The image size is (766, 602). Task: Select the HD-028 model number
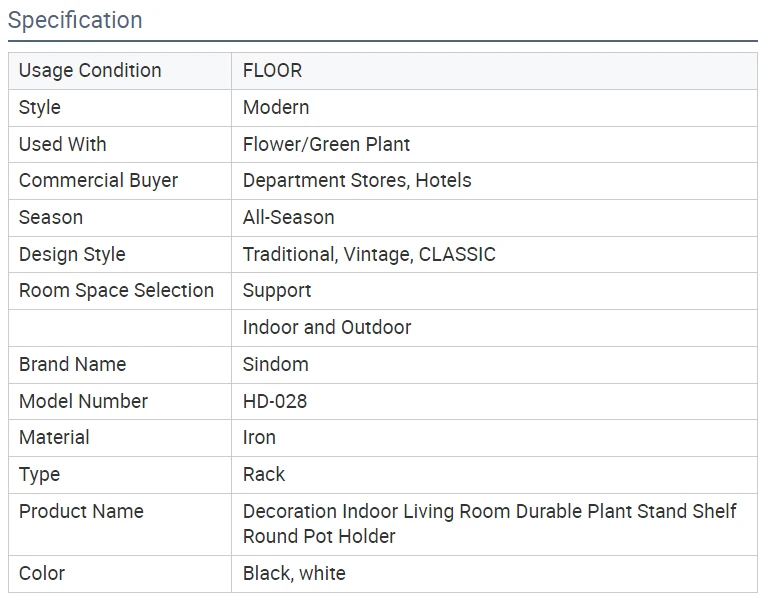coord(275,401)
